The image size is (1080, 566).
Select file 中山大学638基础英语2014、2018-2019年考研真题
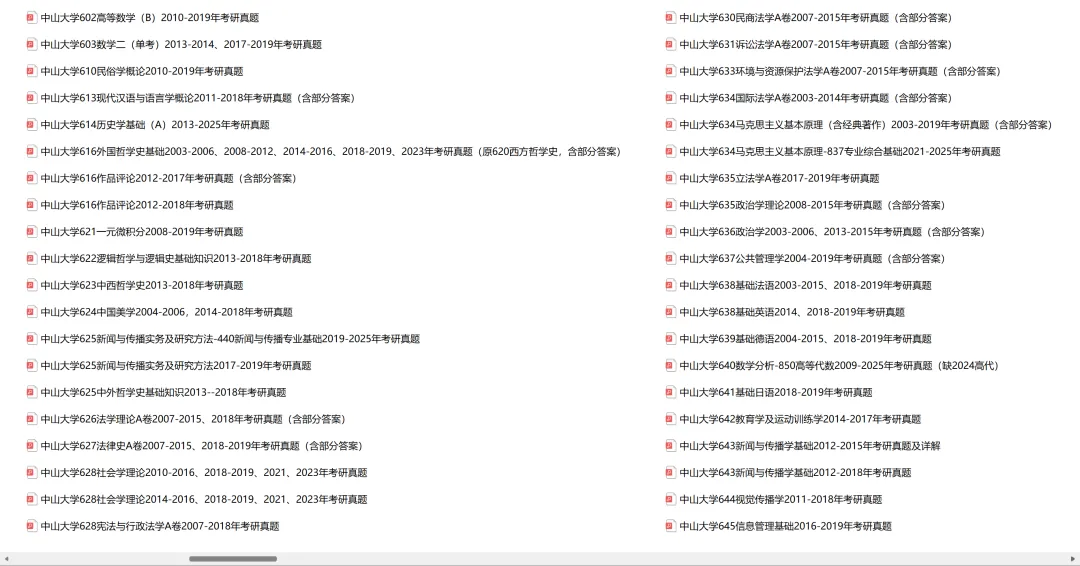point(792,312)
